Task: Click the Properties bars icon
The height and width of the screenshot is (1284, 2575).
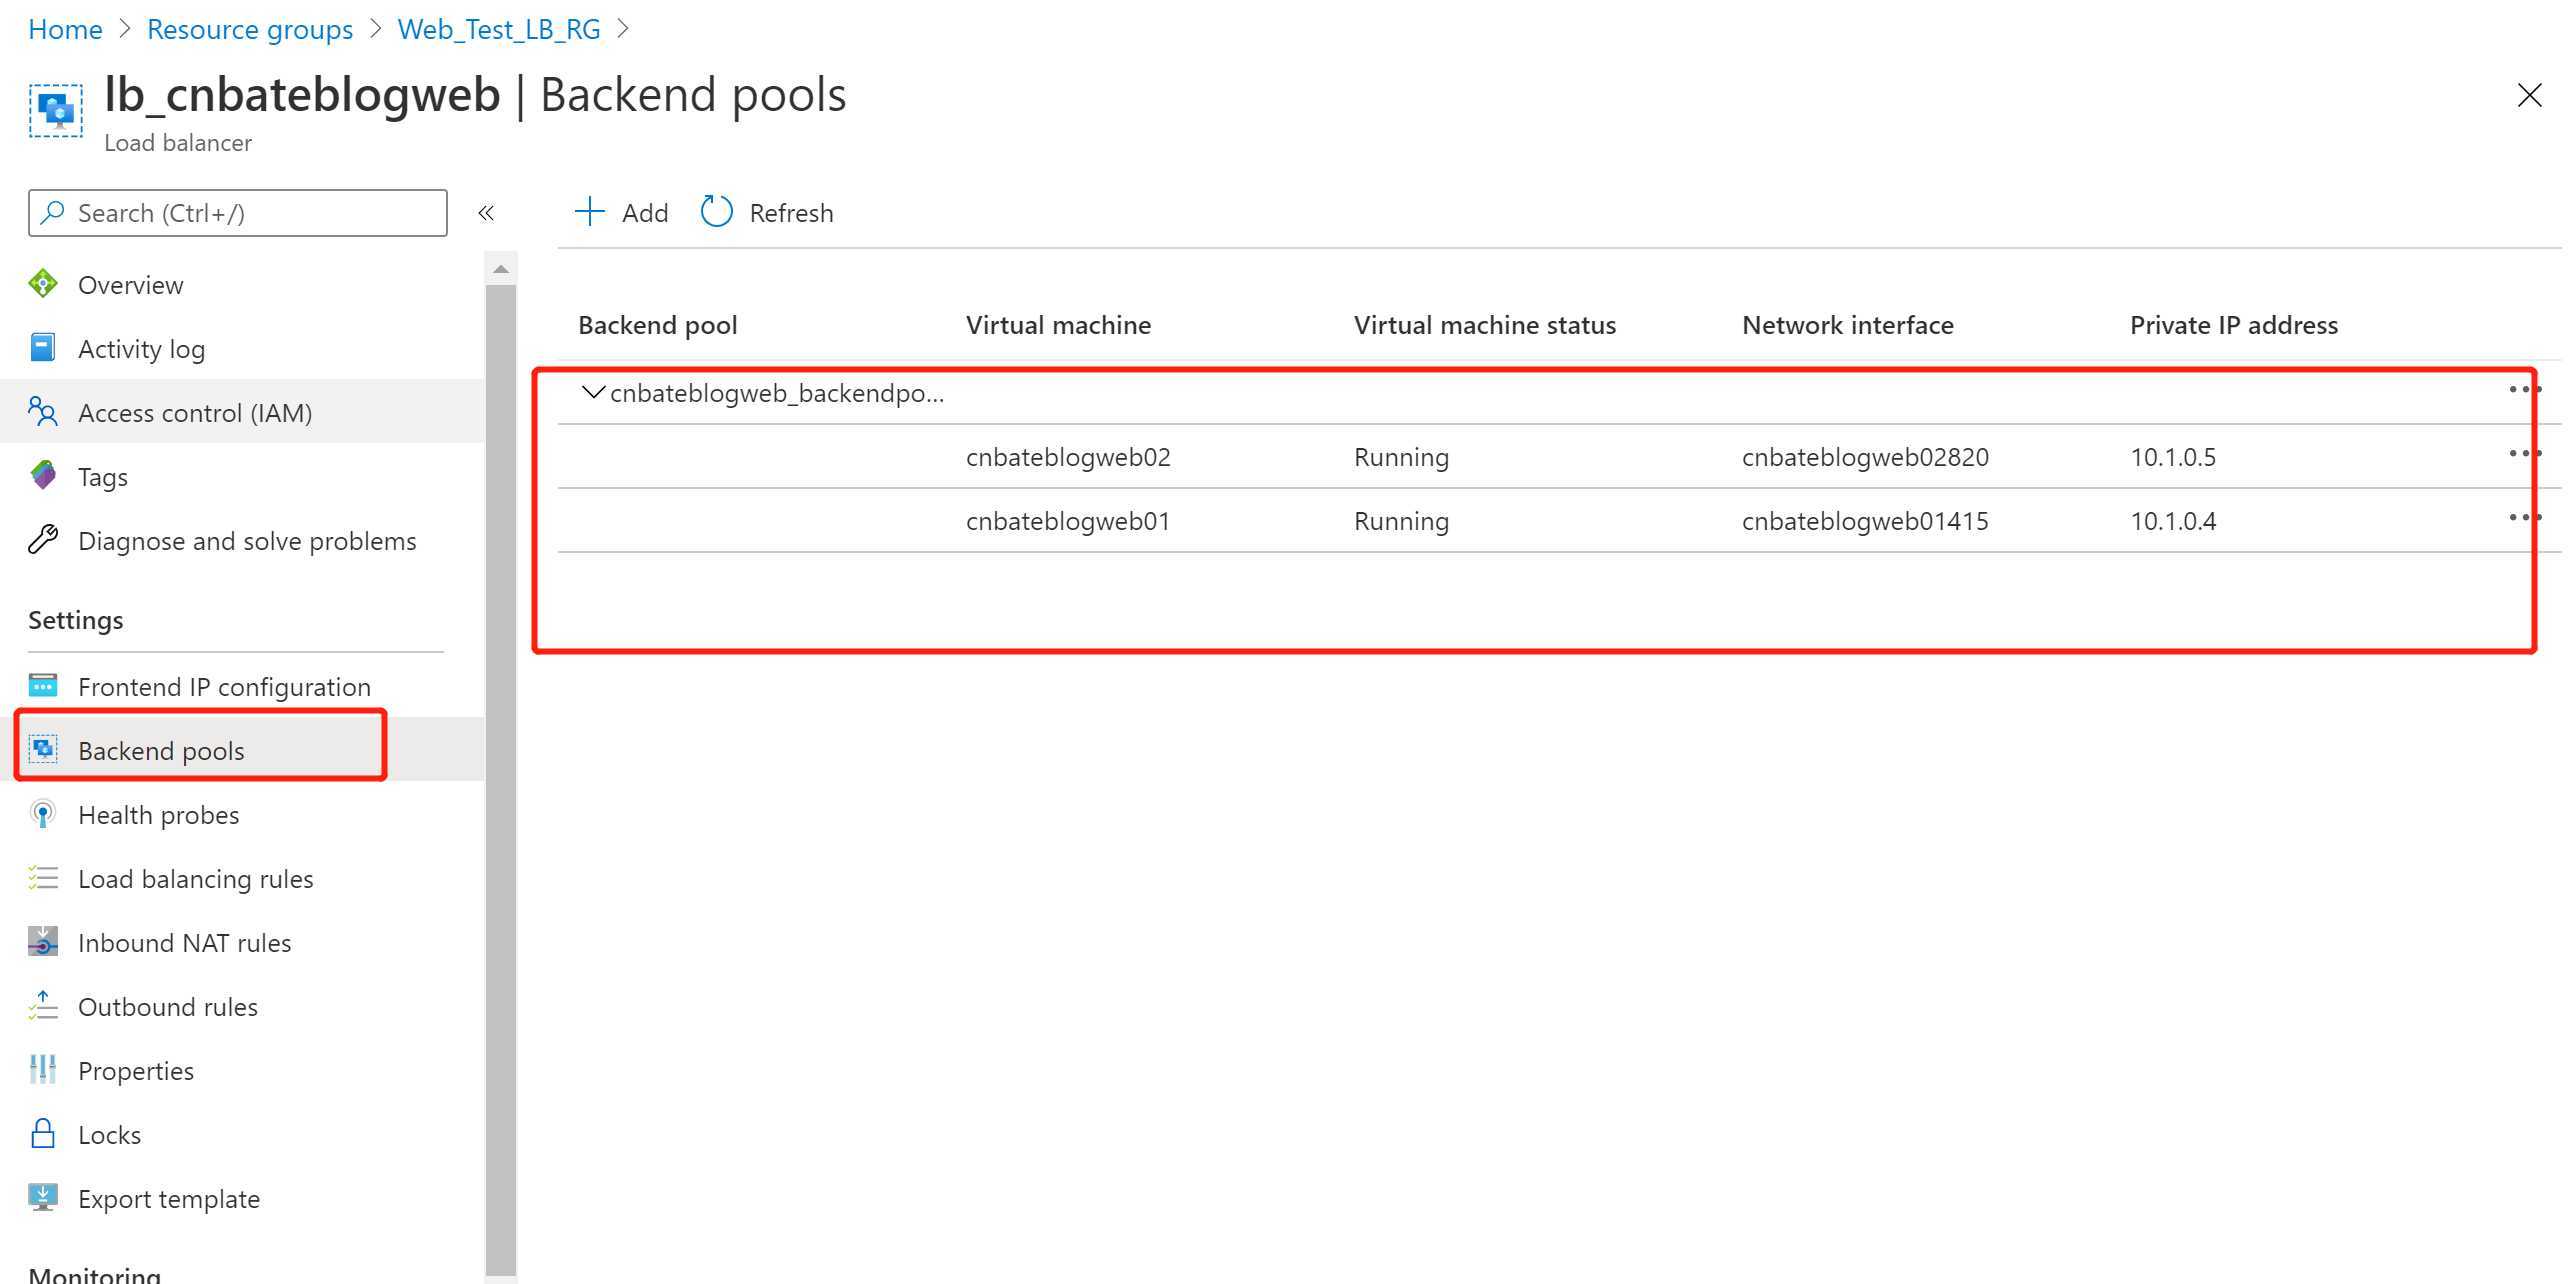Action: [x=43, y=1070]
